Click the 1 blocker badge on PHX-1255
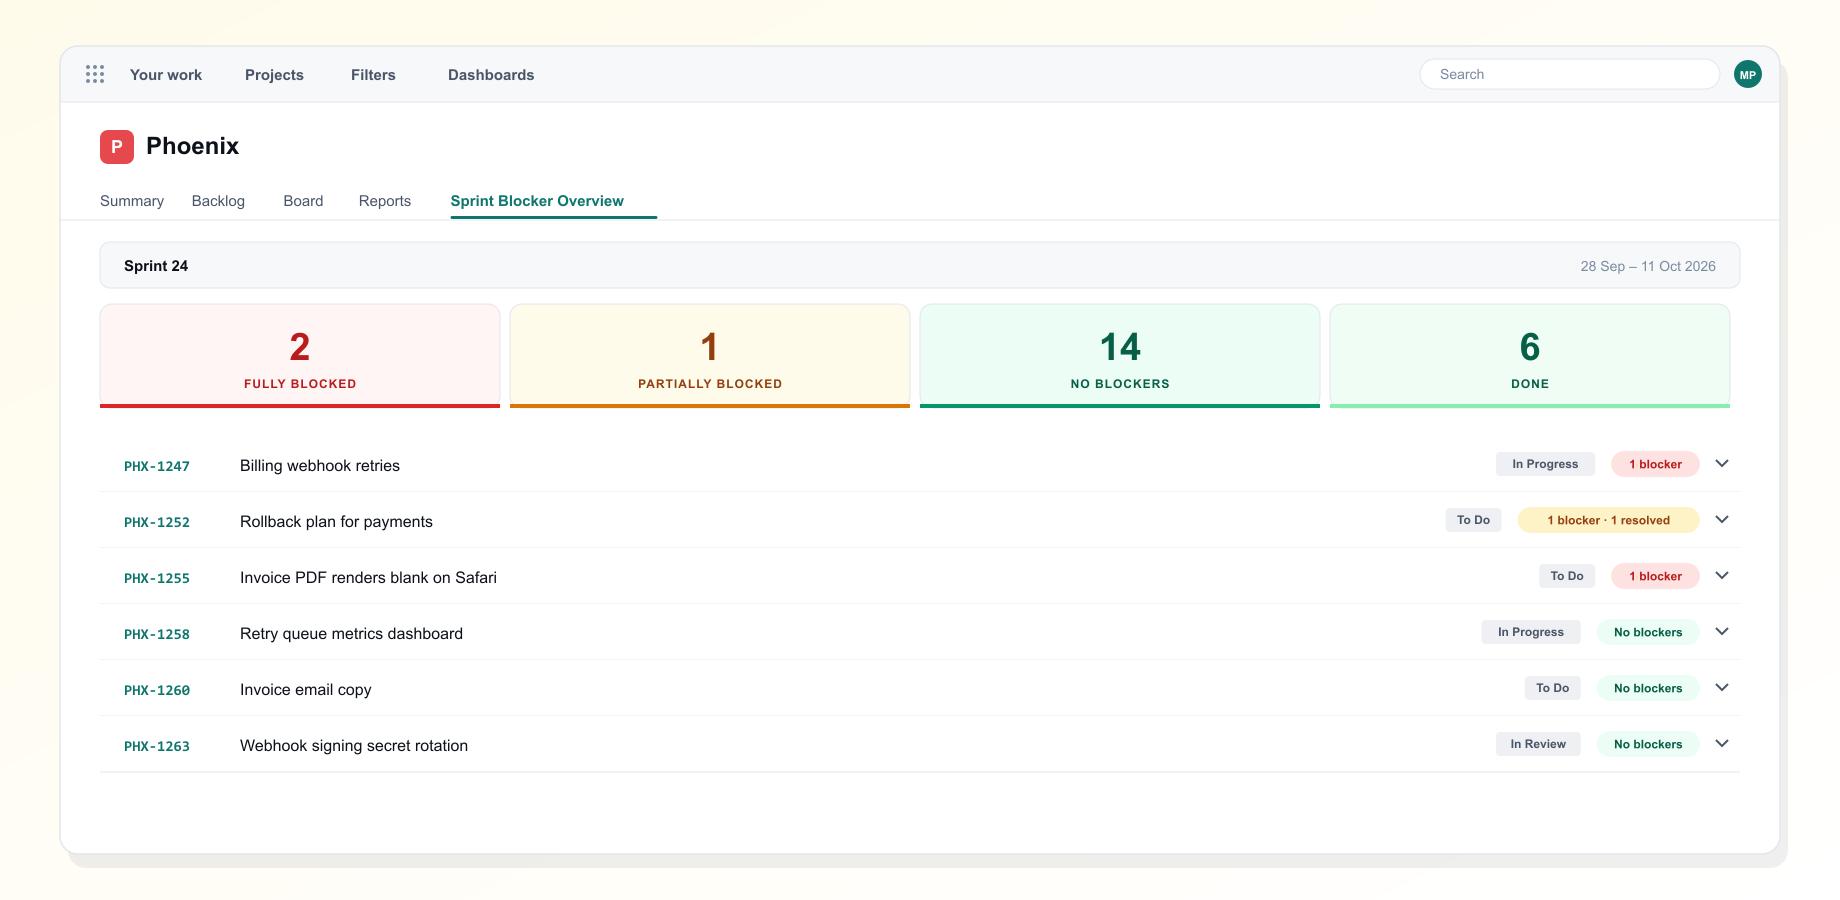This screenshot has height=900, width=1840. coord(1655,576)
